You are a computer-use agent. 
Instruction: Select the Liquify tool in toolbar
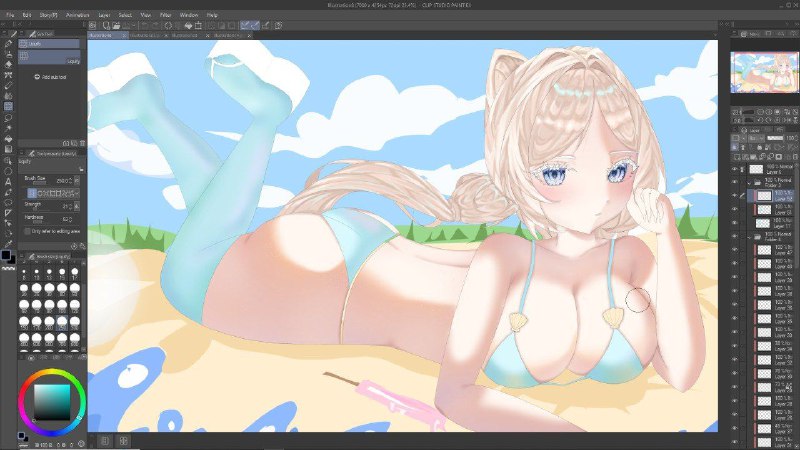tap(8, 107)
